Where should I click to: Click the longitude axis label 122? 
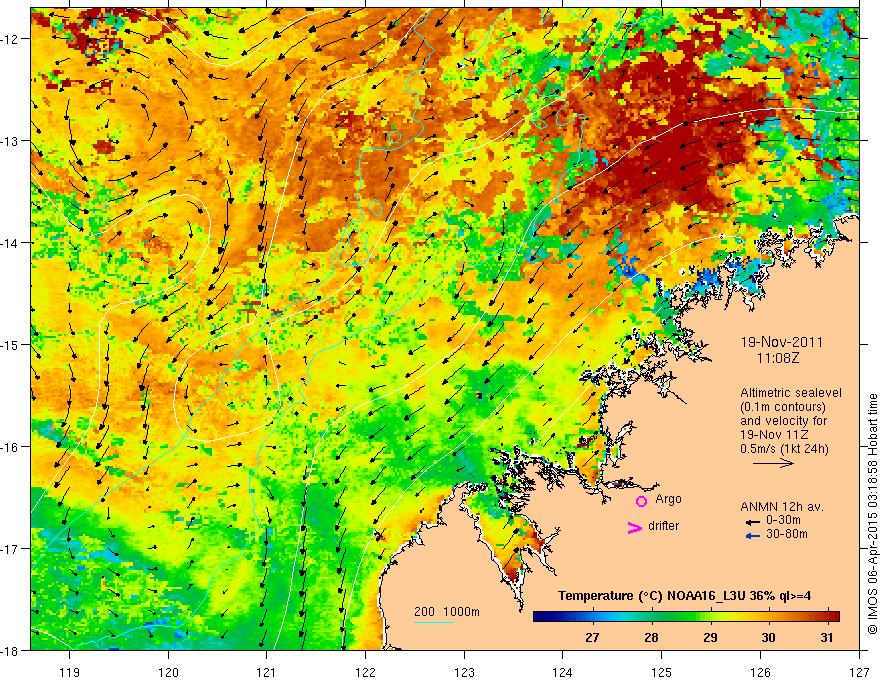pyautogui.click(x=365, y=672)
